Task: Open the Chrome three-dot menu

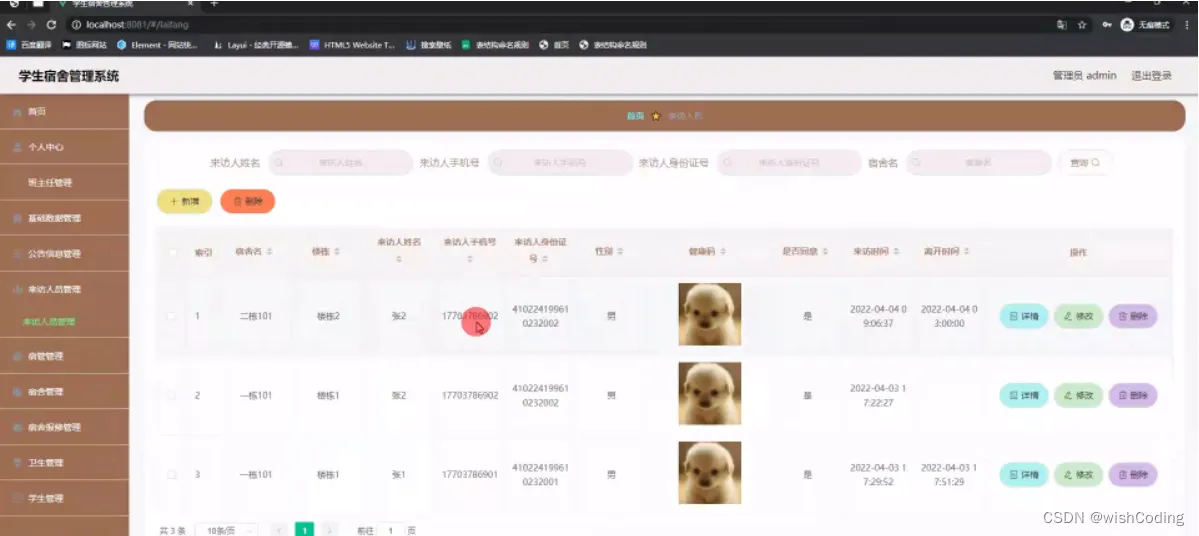Action: [x=1186, y=24]
